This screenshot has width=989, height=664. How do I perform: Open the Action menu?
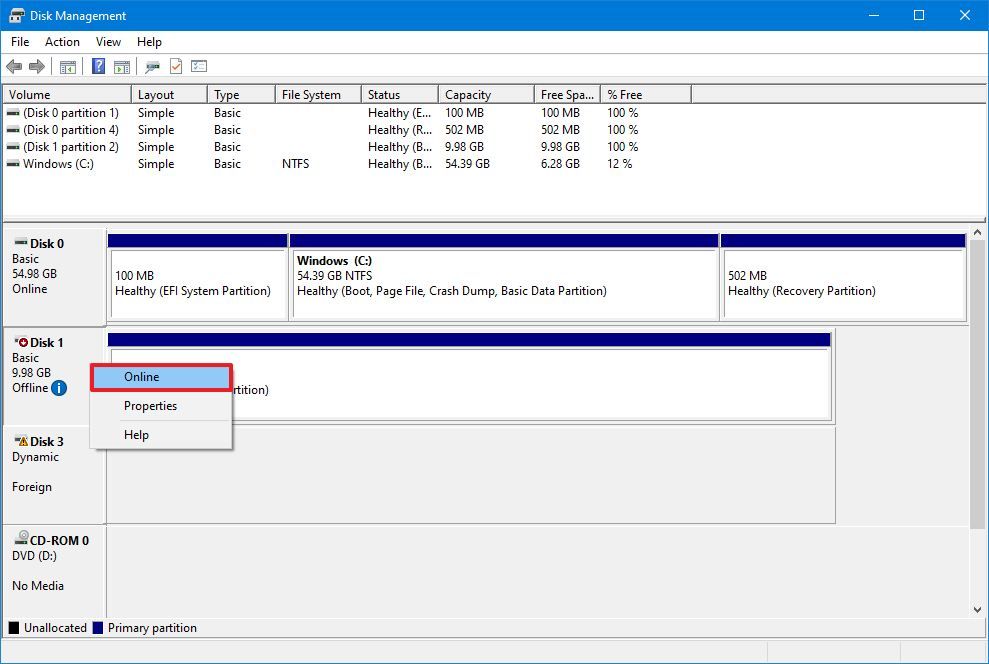[x=62, y=42]
